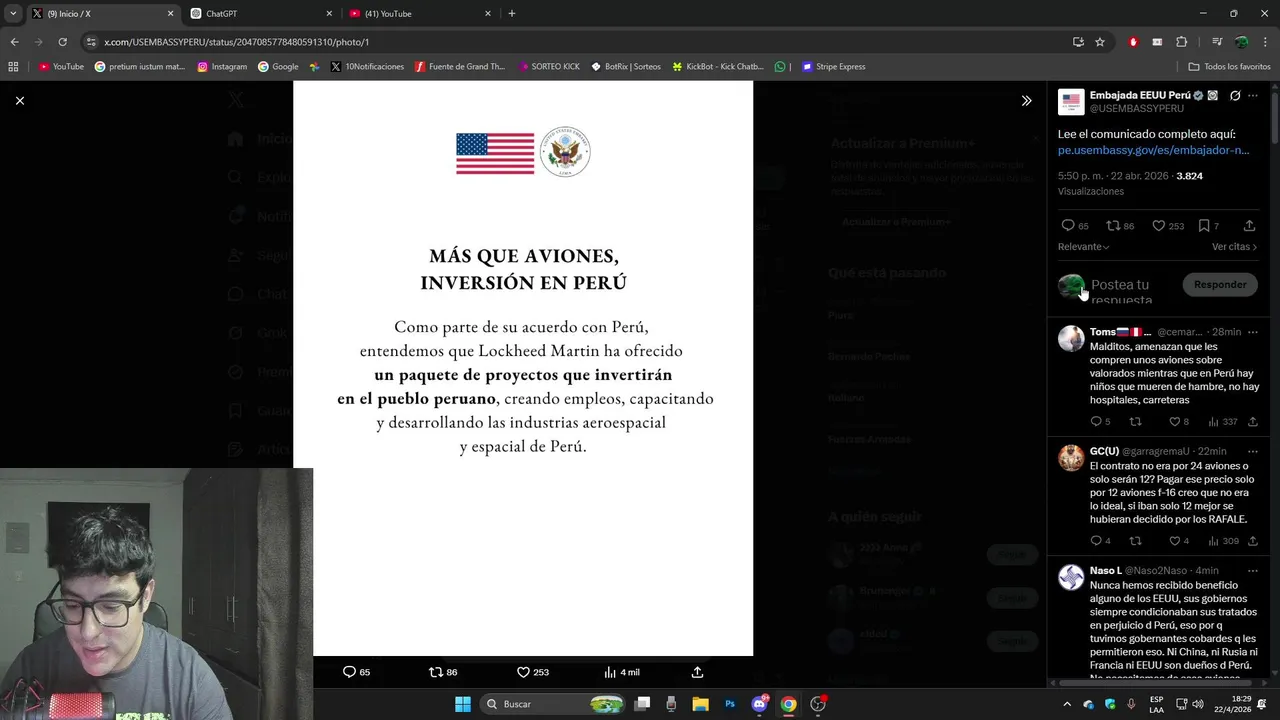
Task: Open the pe.usembassy.gov link
Action: (x=1153, y=150)
